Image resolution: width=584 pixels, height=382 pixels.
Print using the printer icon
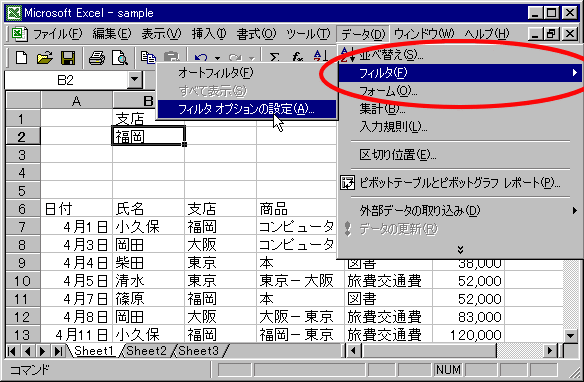pyautogui.click(x=96, y=58)
